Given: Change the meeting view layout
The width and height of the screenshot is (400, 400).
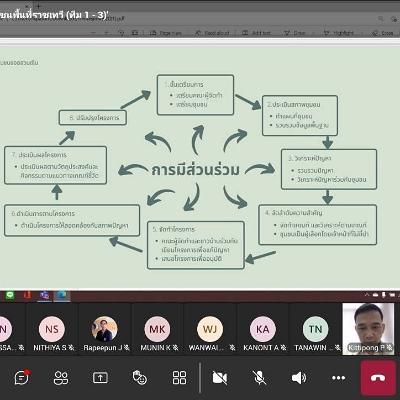Looking at the screenshot, I should click(x=179, y=378).
